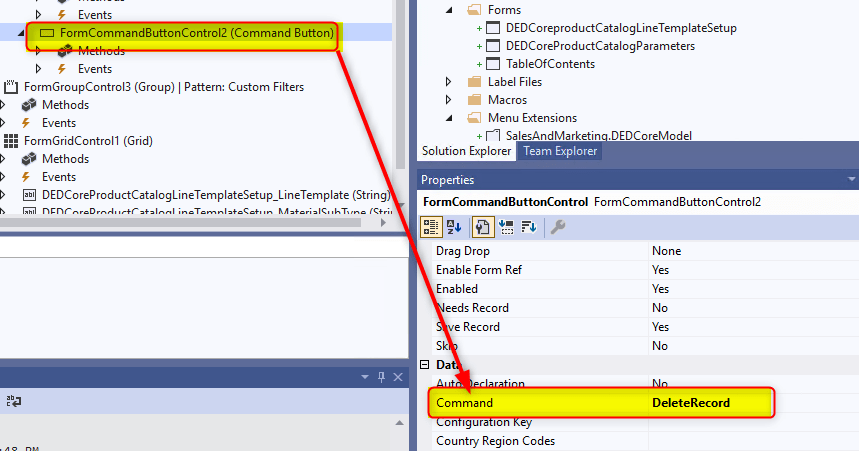
Task: Collapse the Data category in Properties
Action: pyautogui.click(x=424, y=365)
